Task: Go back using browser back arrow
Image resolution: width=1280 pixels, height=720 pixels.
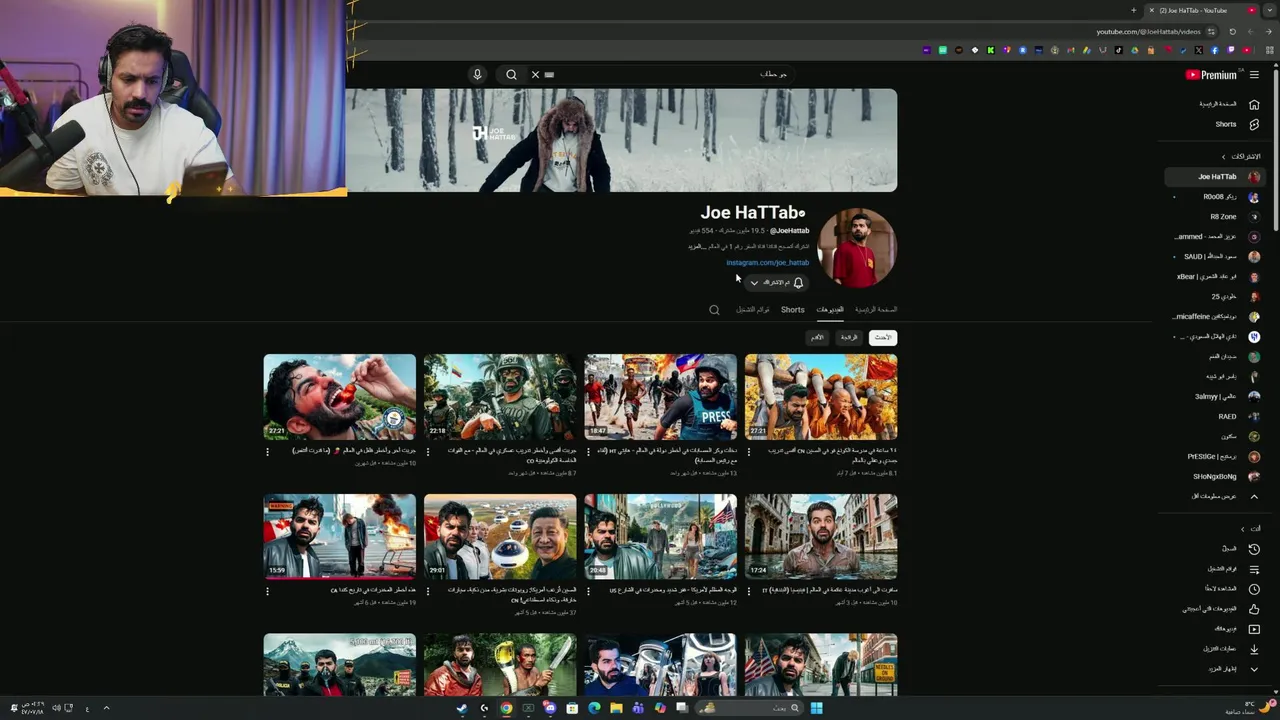Action: pos(1268,32)
